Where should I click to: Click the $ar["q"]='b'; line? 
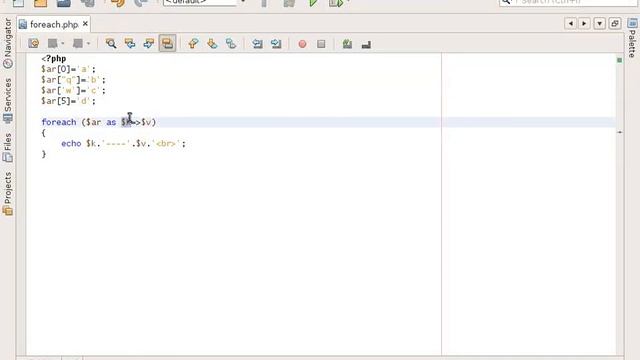click(x=73, y=80)
